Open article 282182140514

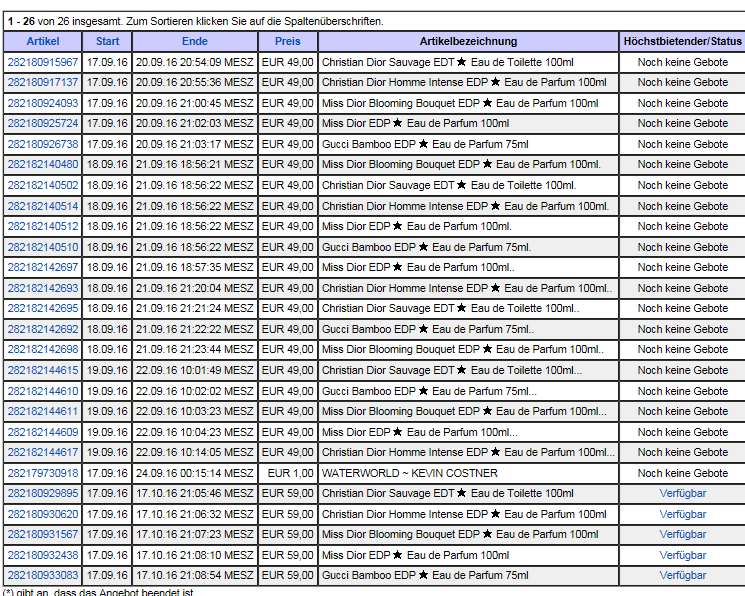[43, 206]
